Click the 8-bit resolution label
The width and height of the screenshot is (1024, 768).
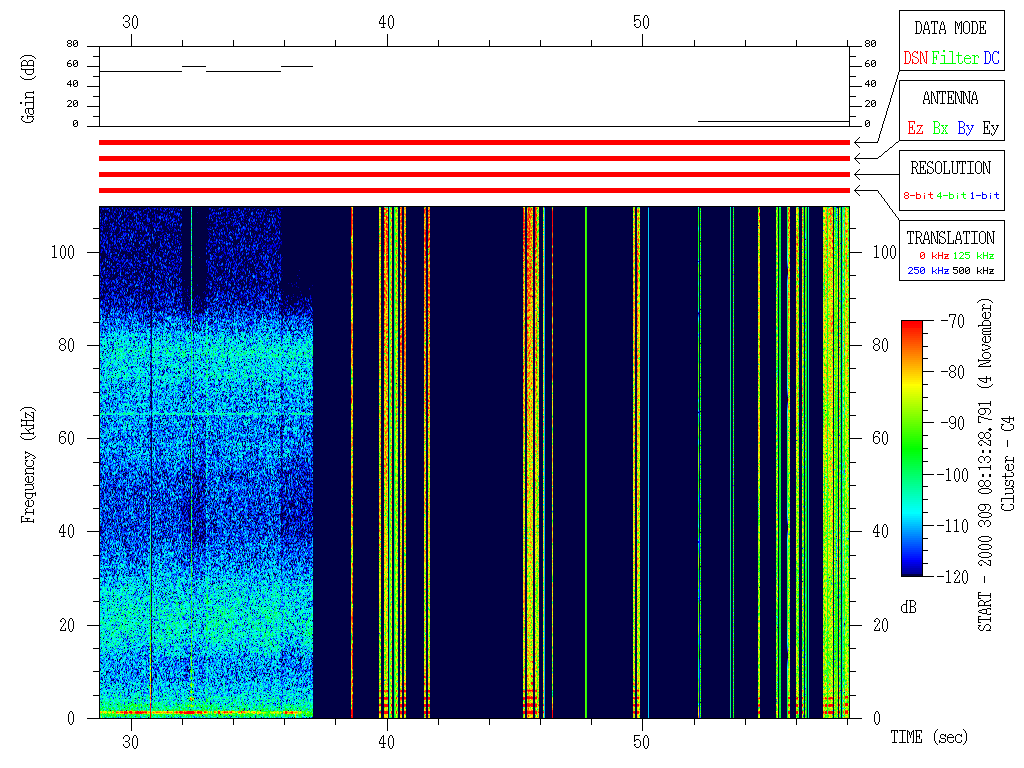[x=918, y=196]
